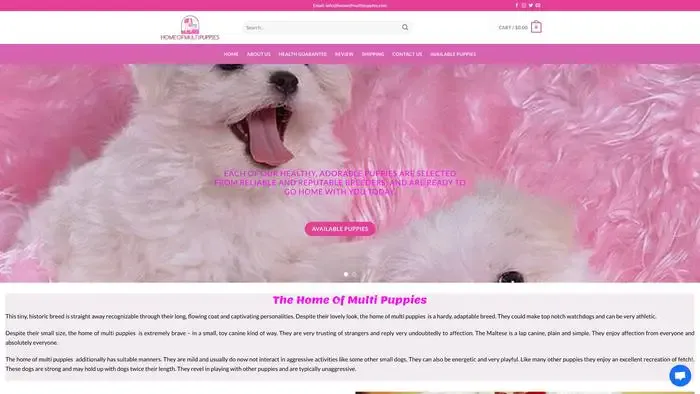
Task: Open the Instagram social icon
Action: (524, 5)
